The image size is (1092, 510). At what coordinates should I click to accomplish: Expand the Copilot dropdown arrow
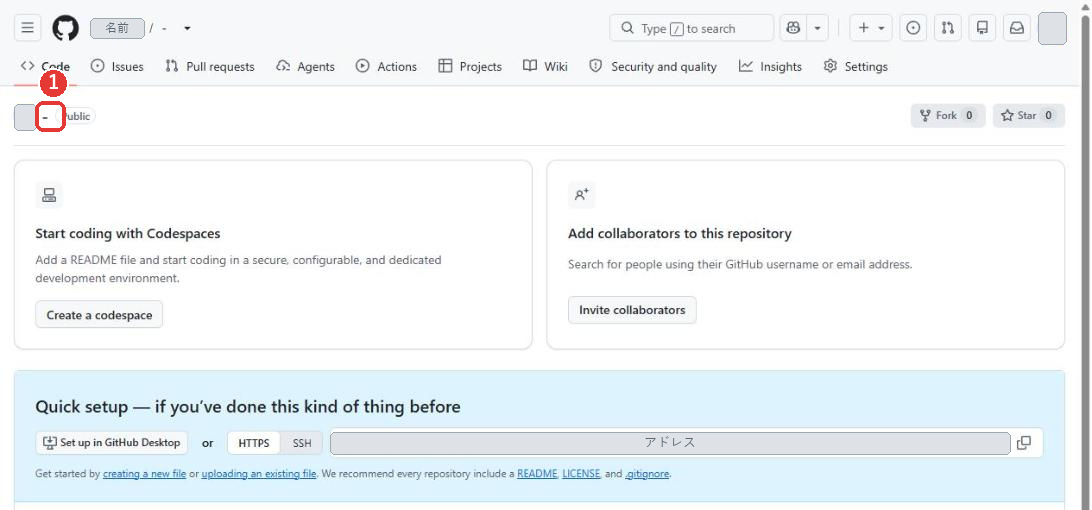818,28
